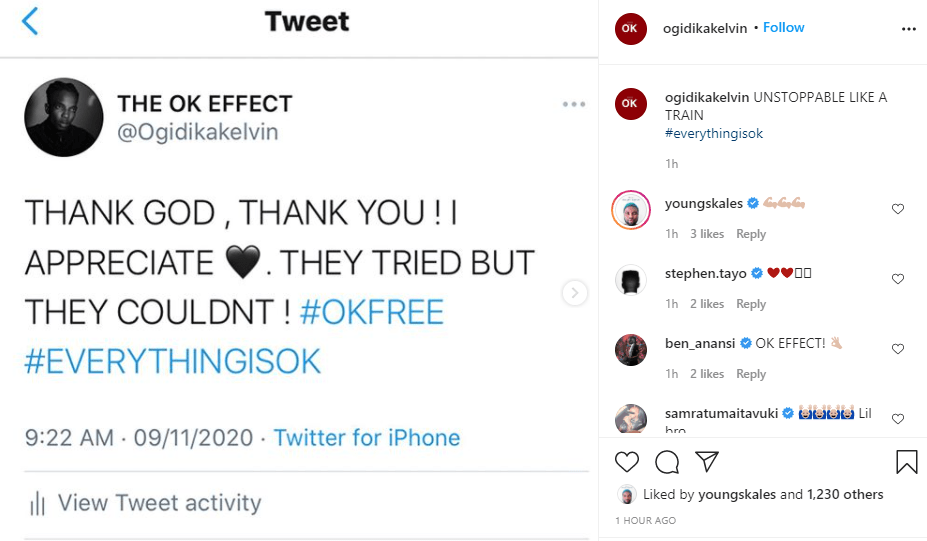The image size is (927, 541).
Task: Open #everythingisok hashtag link in caption
Action: coord(714,134)
